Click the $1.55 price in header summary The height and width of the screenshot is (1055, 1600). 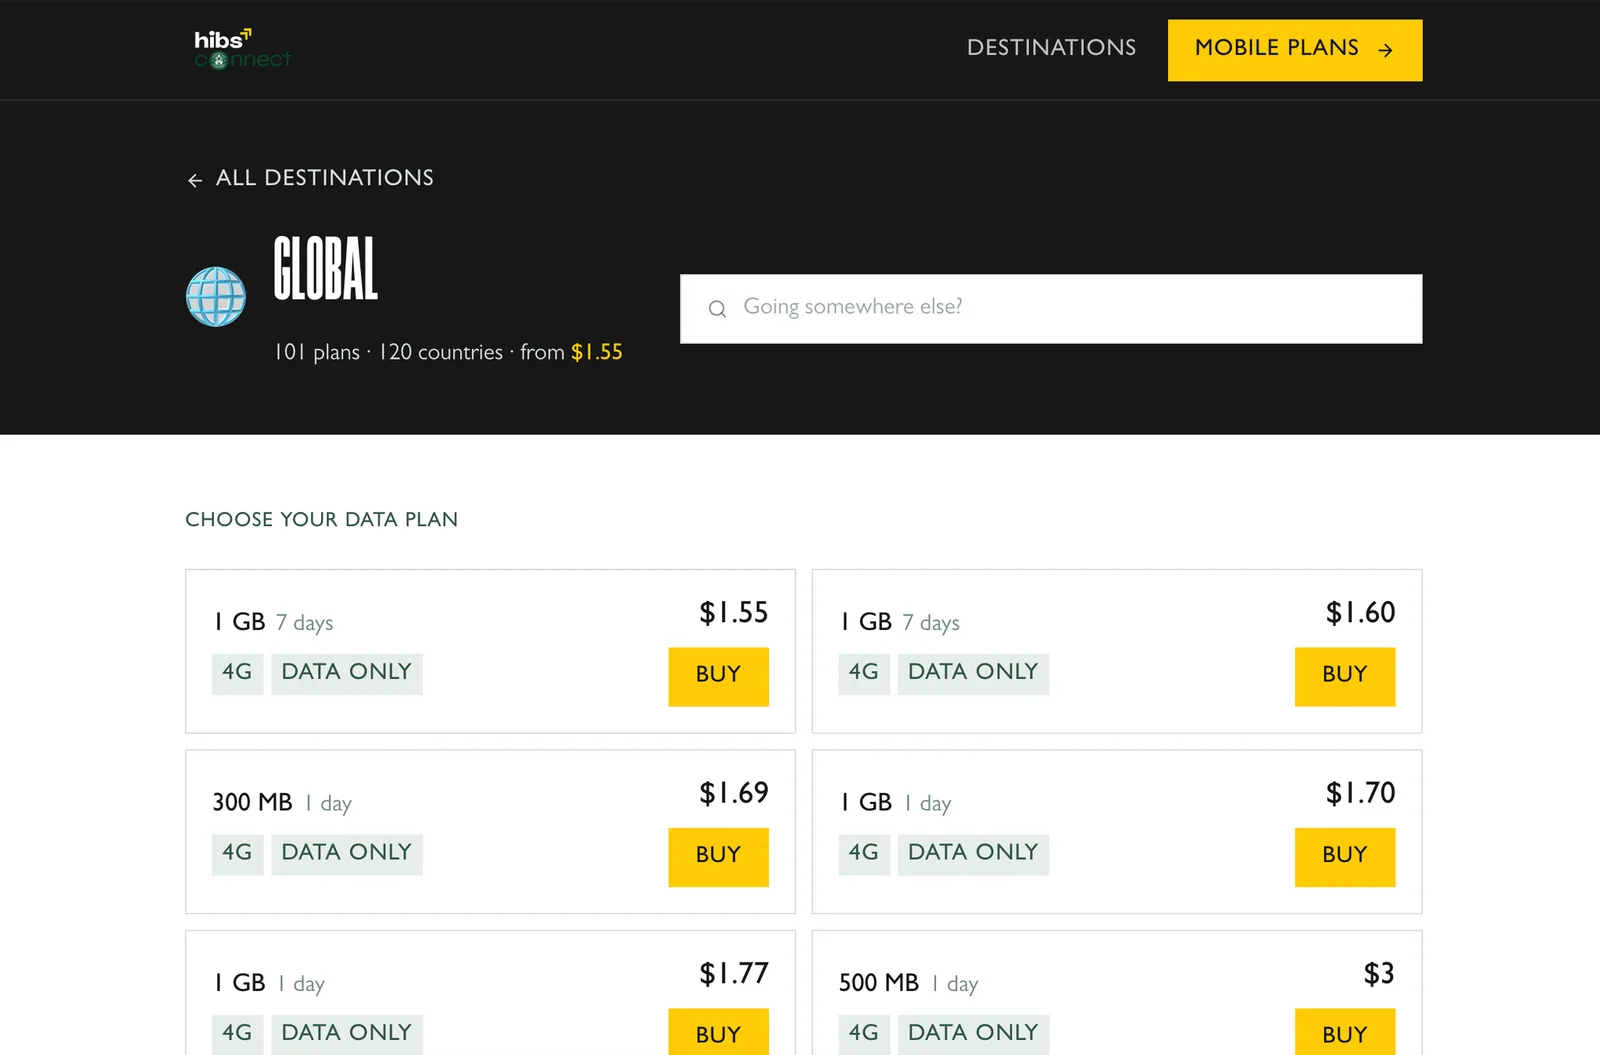[597, 352]
